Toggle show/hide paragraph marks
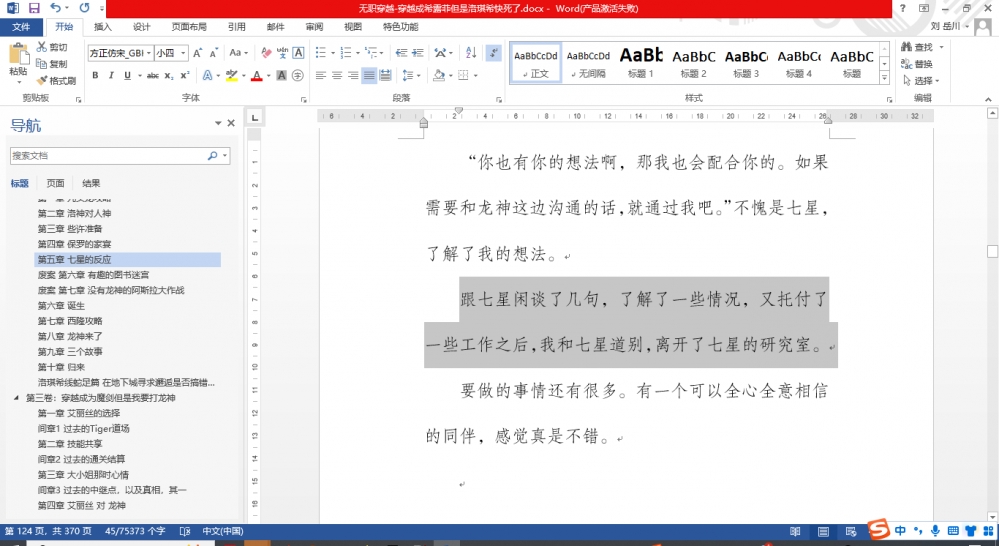 point(494,53)
